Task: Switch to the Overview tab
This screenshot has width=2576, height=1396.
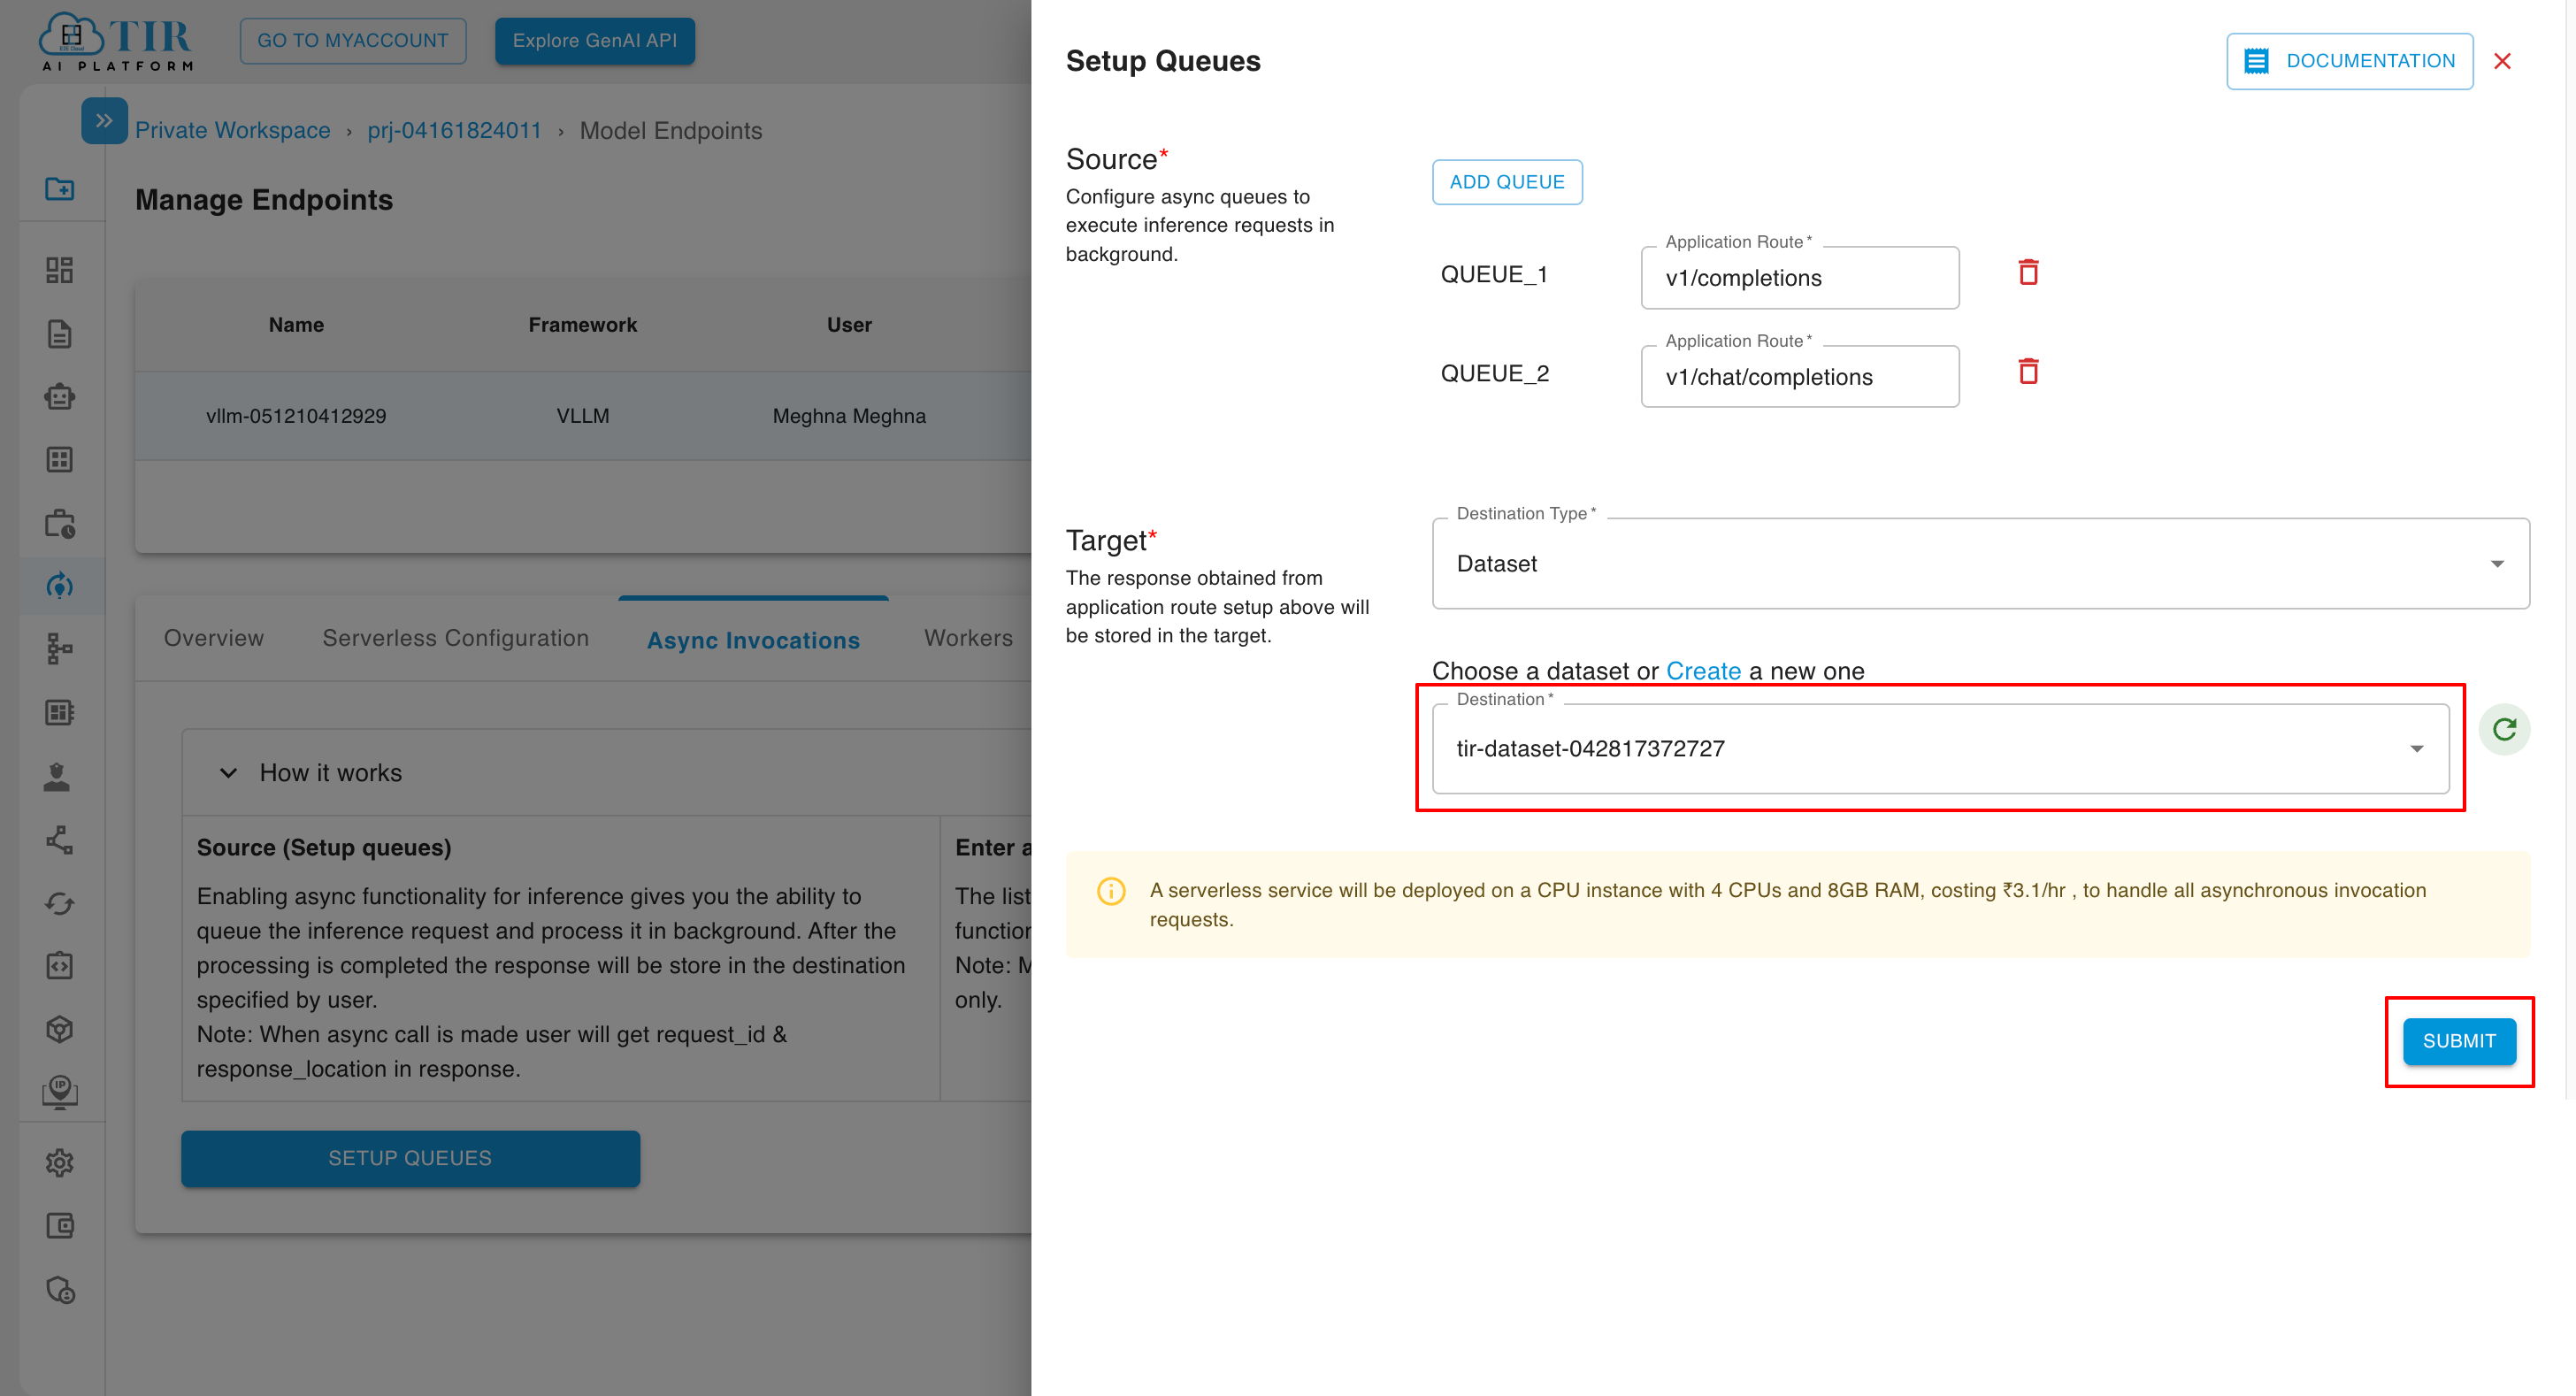Action: tap(214, 638)
